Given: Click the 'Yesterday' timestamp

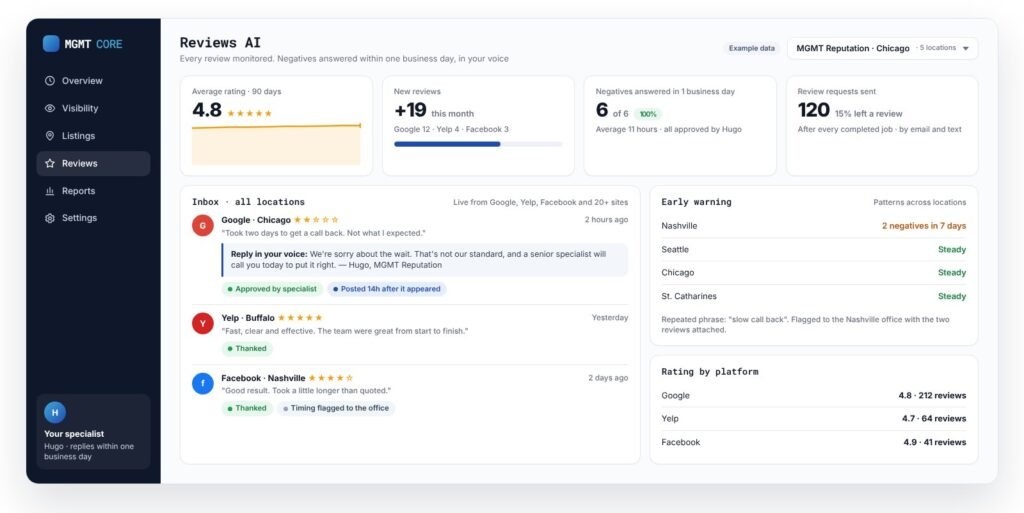Looking at the screenshot, I should pos(610,318).
